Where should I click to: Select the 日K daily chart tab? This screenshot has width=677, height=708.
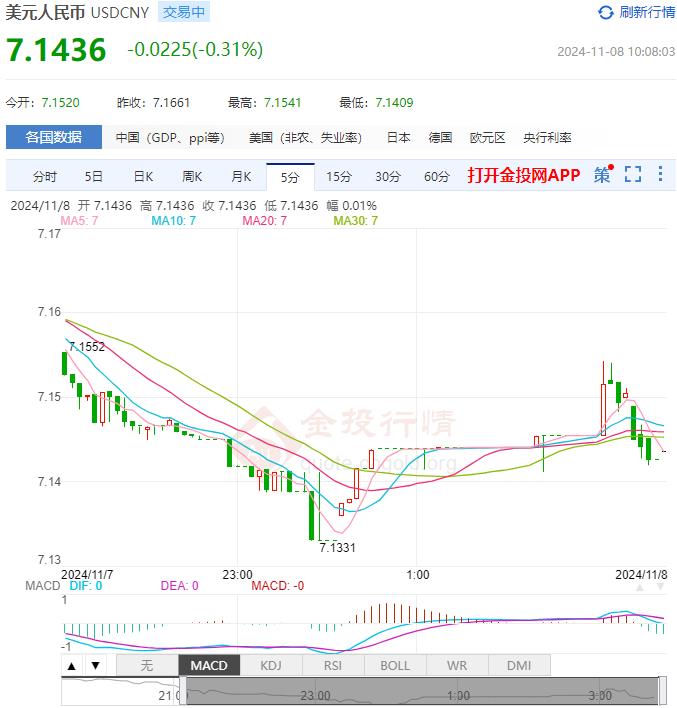click(143, 177)
